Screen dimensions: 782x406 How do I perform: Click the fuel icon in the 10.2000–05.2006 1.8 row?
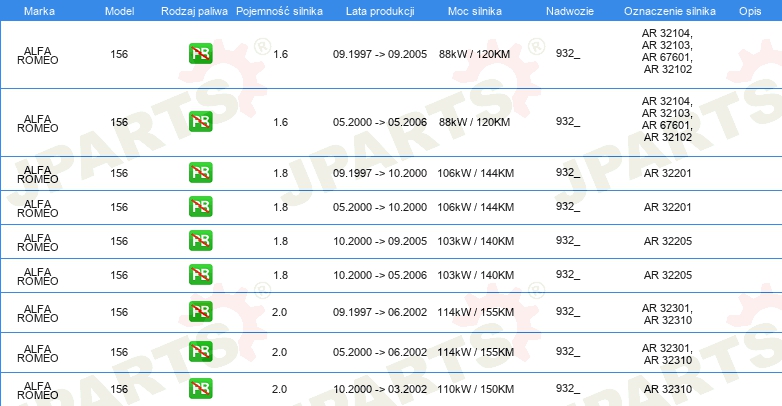(x=200, y=274)
